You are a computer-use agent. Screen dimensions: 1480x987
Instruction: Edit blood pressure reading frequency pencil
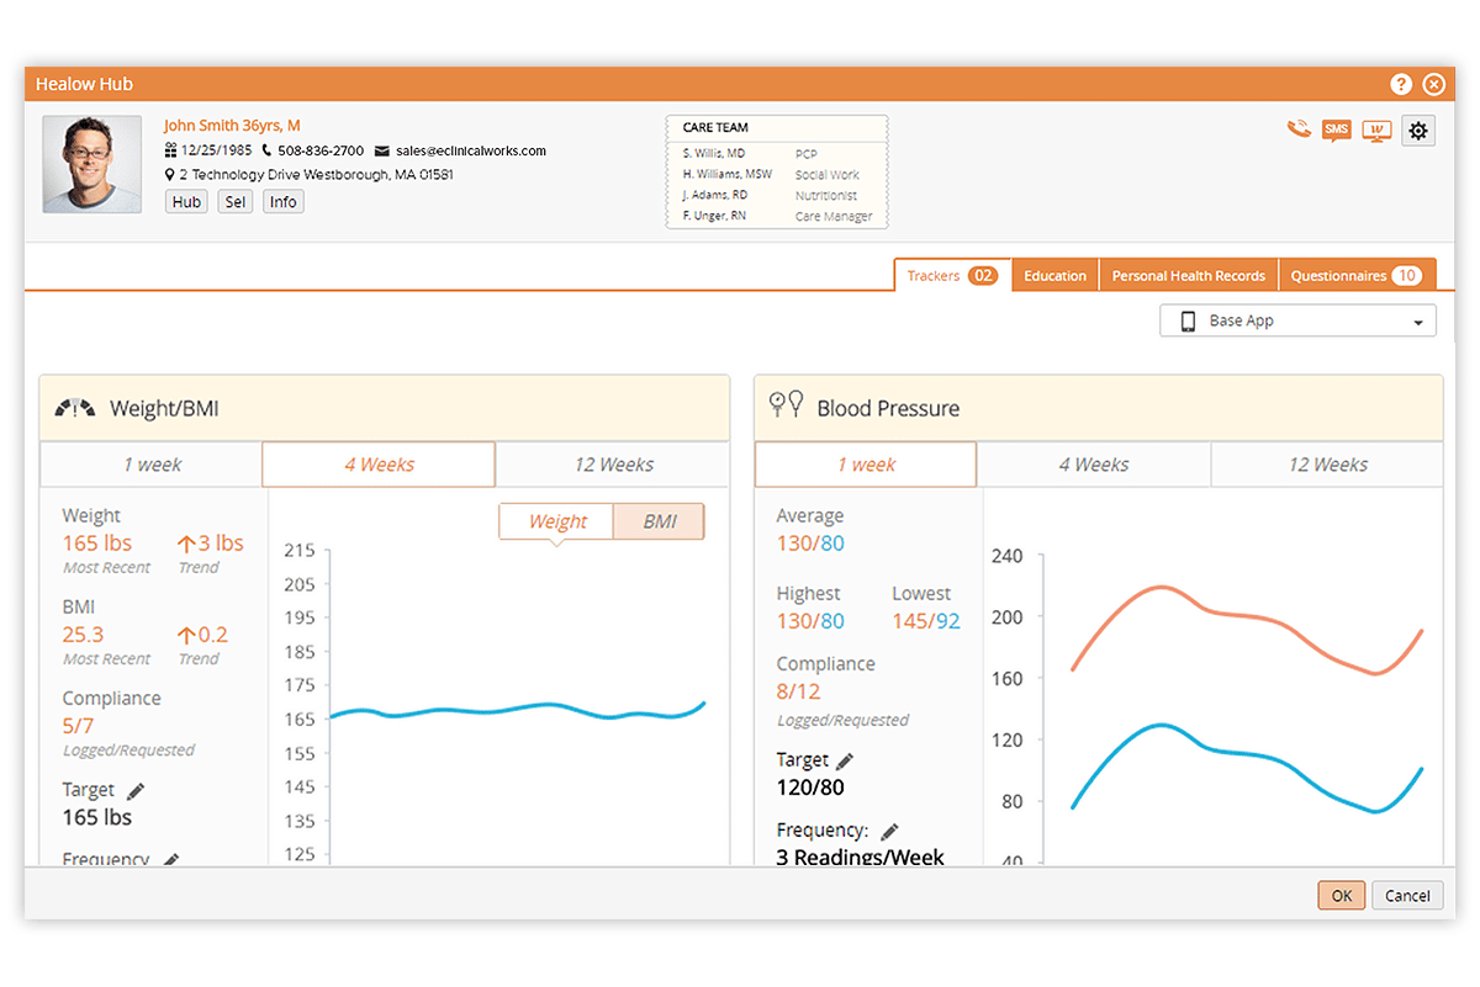click(x=890, y=831)
